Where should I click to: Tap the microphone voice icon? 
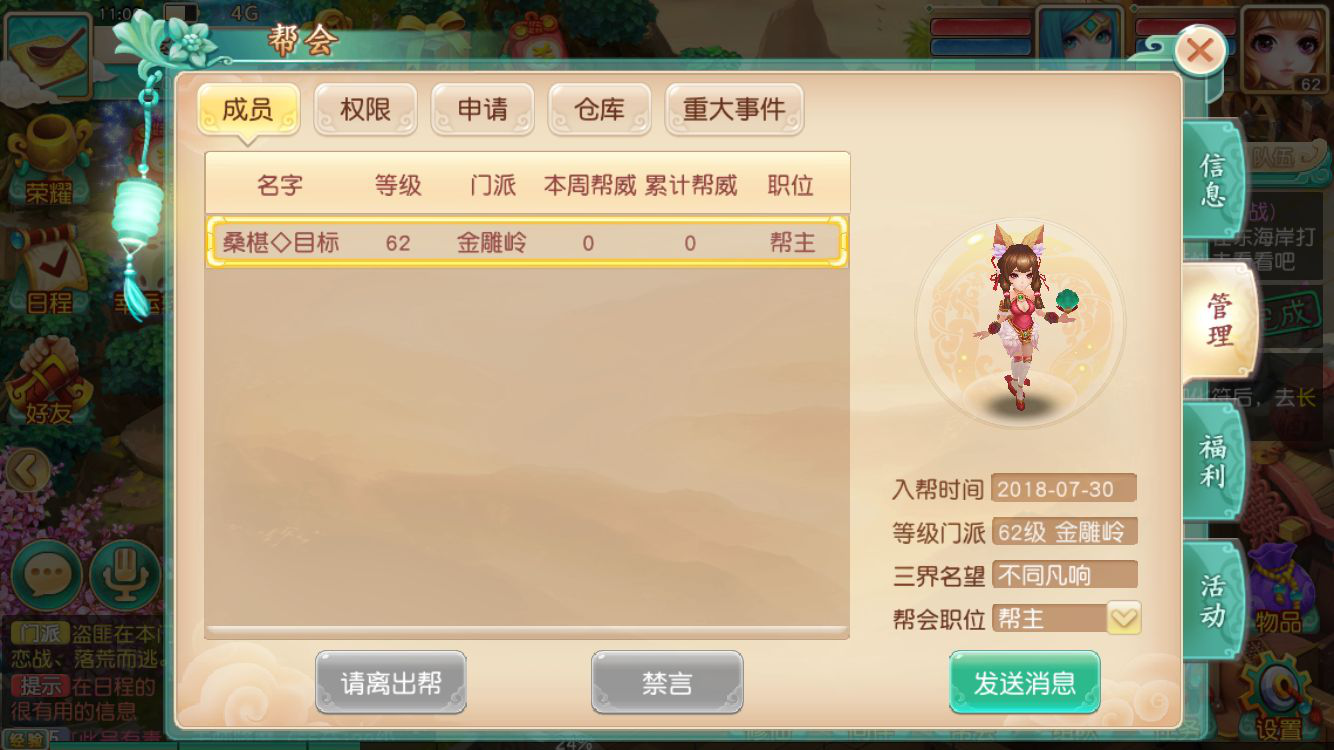[x=125, y=576]
